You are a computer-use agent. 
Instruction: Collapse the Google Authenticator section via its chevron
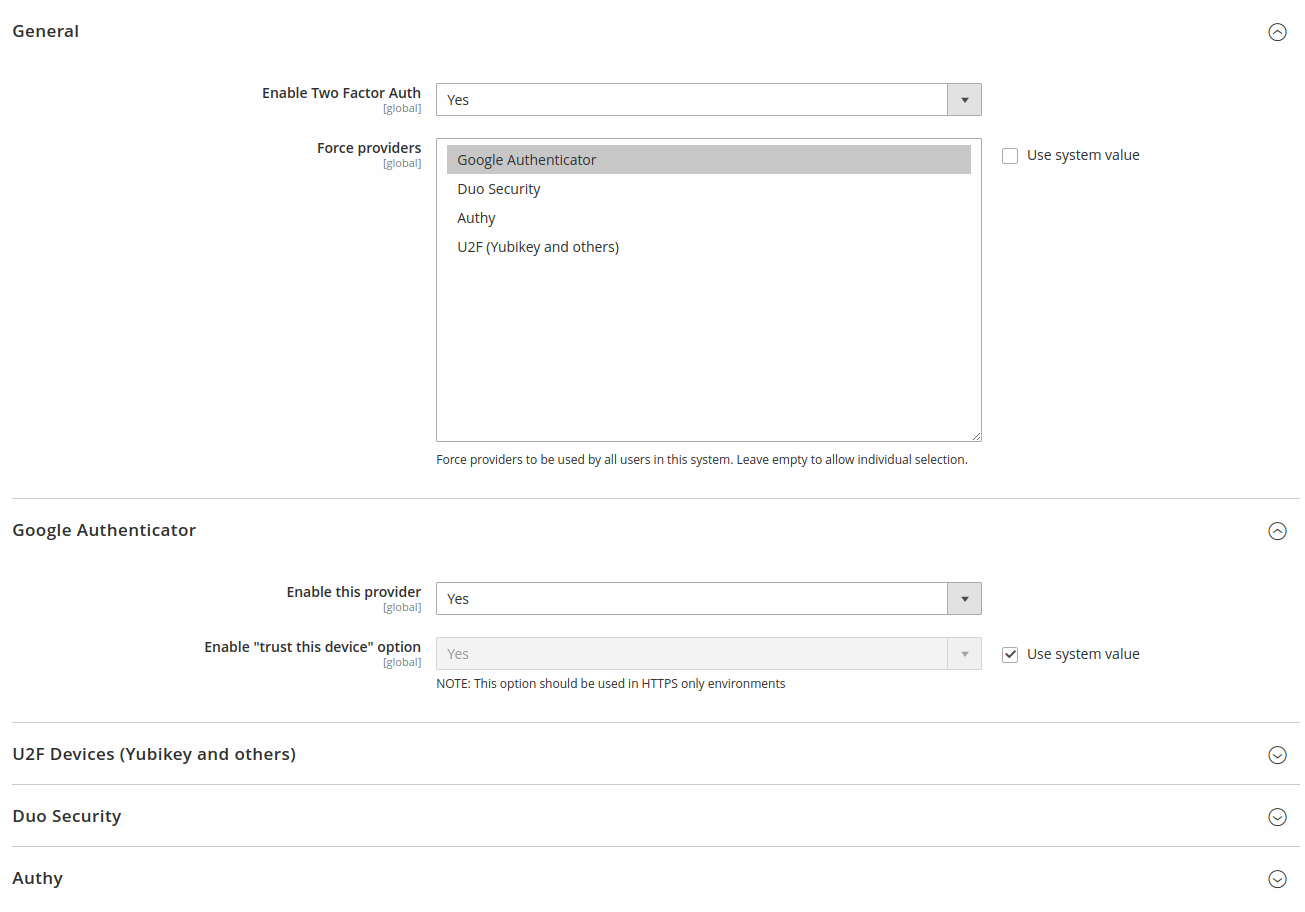pyautogui.click(x=1277, y=531)
